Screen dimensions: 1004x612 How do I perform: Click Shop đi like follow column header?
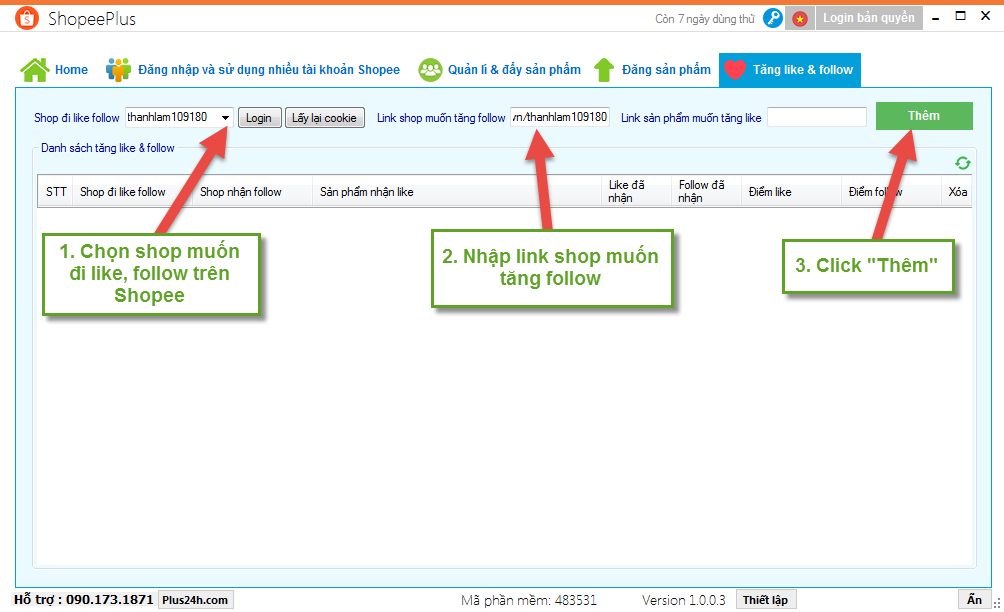pos(132,191)
